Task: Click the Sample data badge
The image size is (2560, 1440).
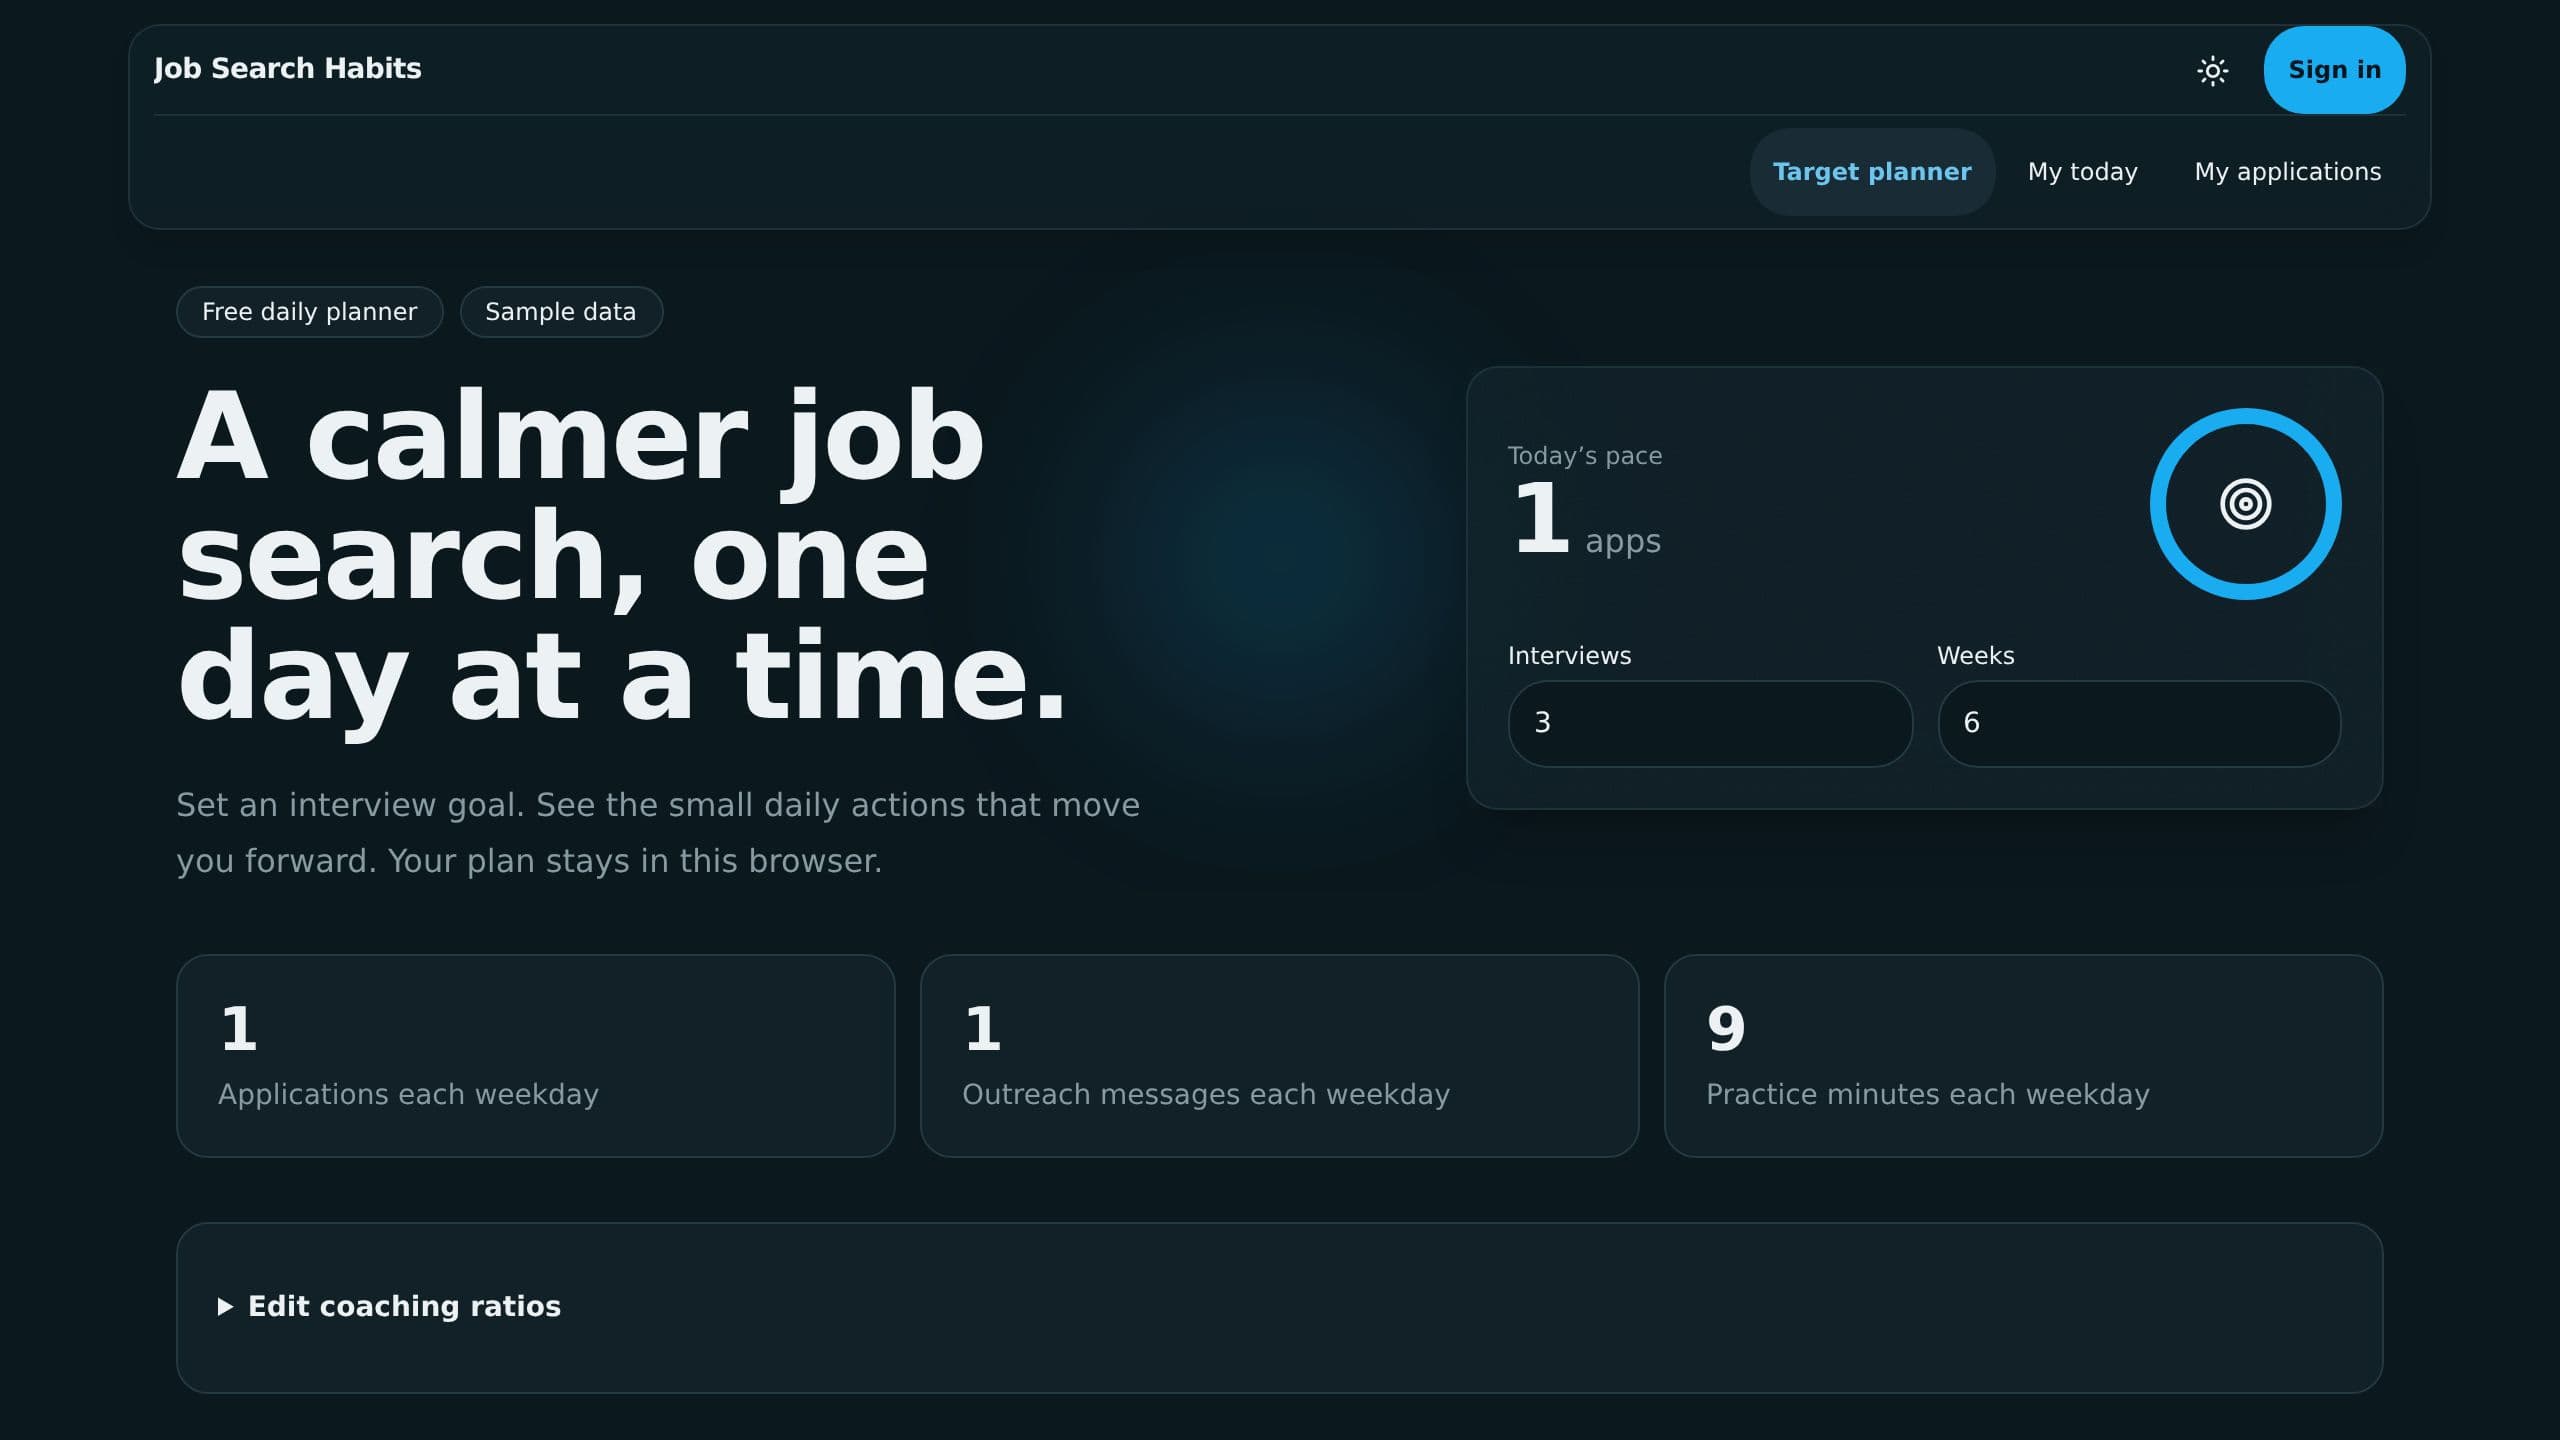Action: tap(561, 312)
